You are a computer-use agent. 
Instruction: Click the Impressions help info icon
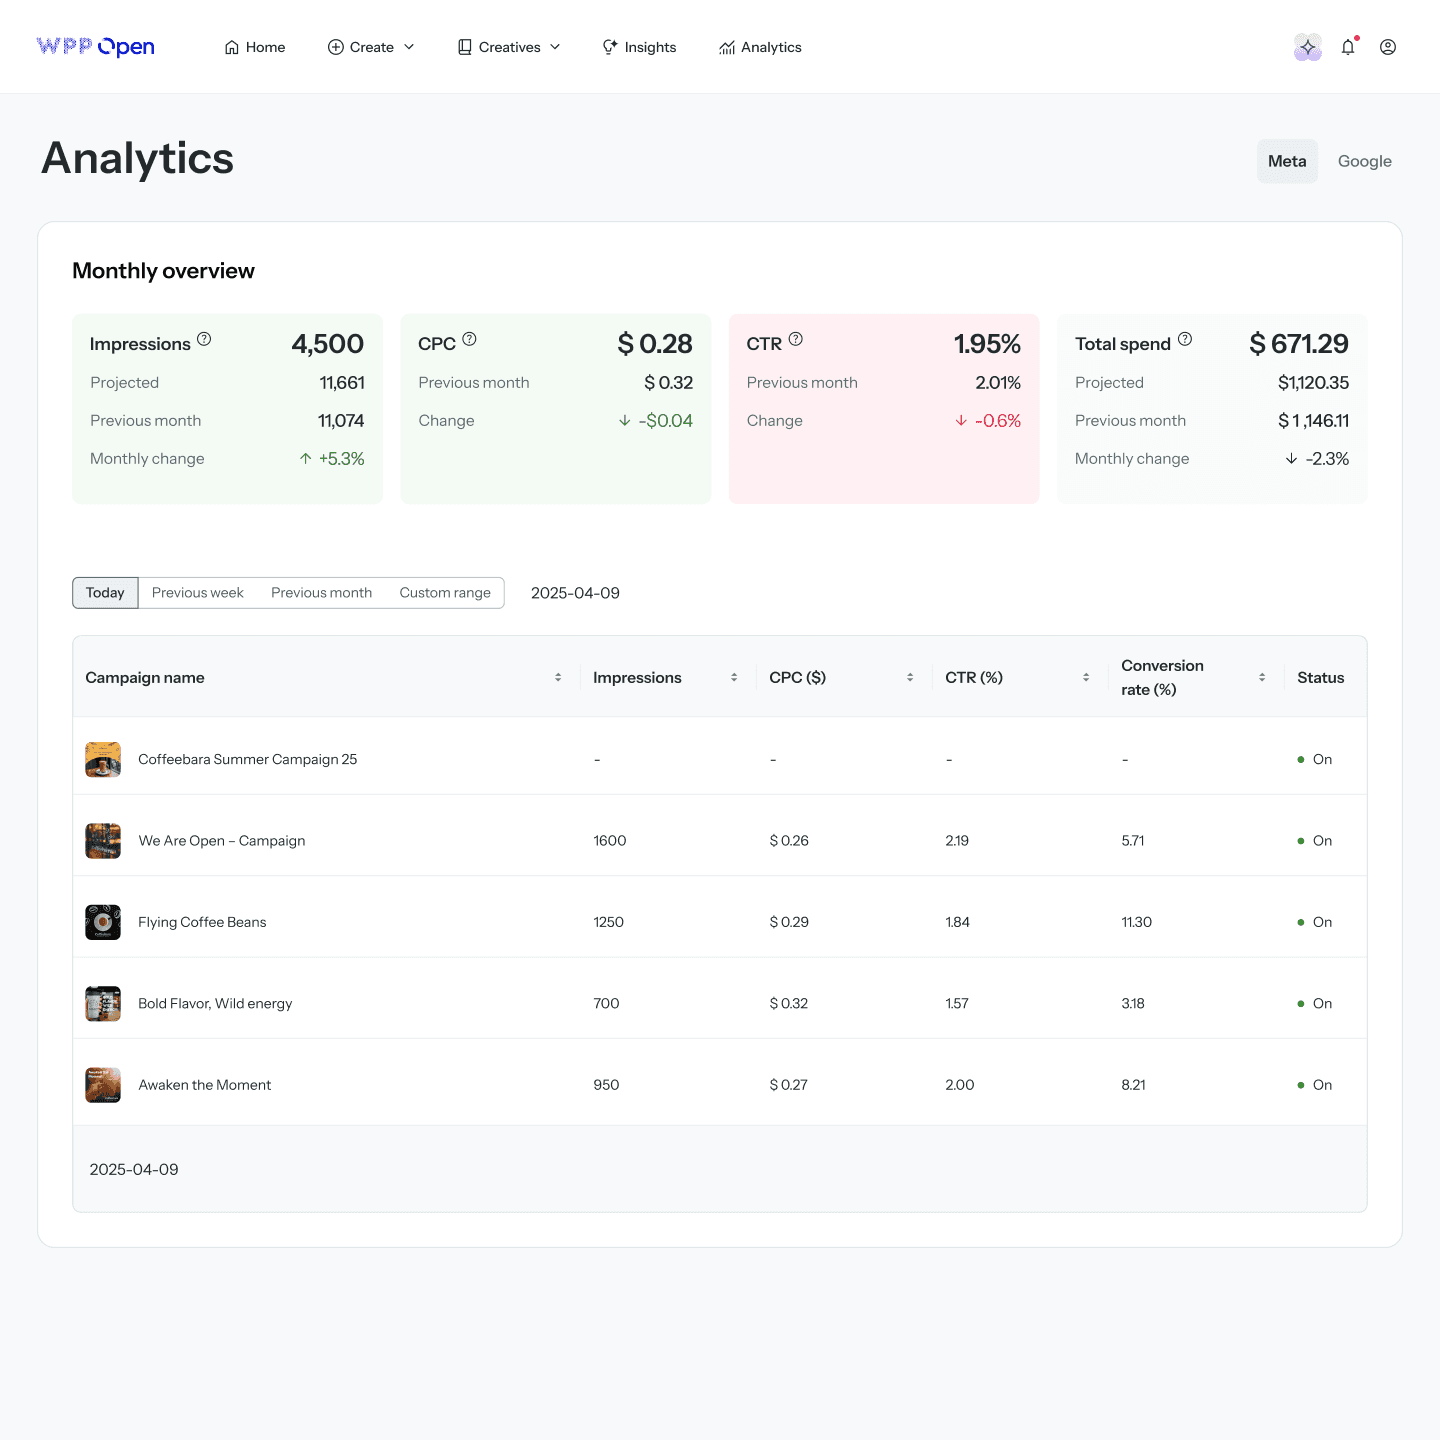click(204, 340)
